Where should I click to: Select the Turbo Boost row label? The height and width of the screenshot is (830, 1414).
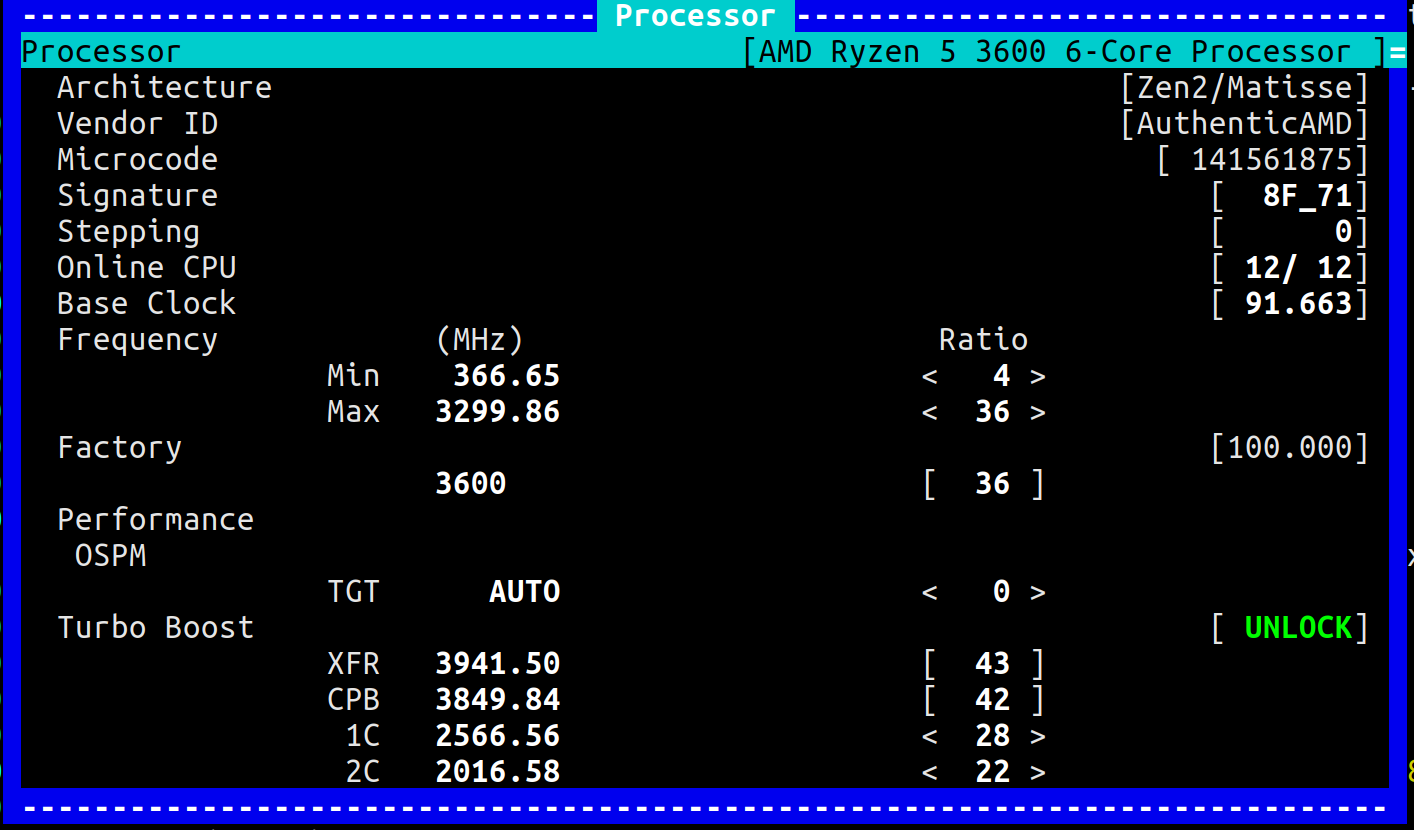pyautogui.click(x=155, y=628)
